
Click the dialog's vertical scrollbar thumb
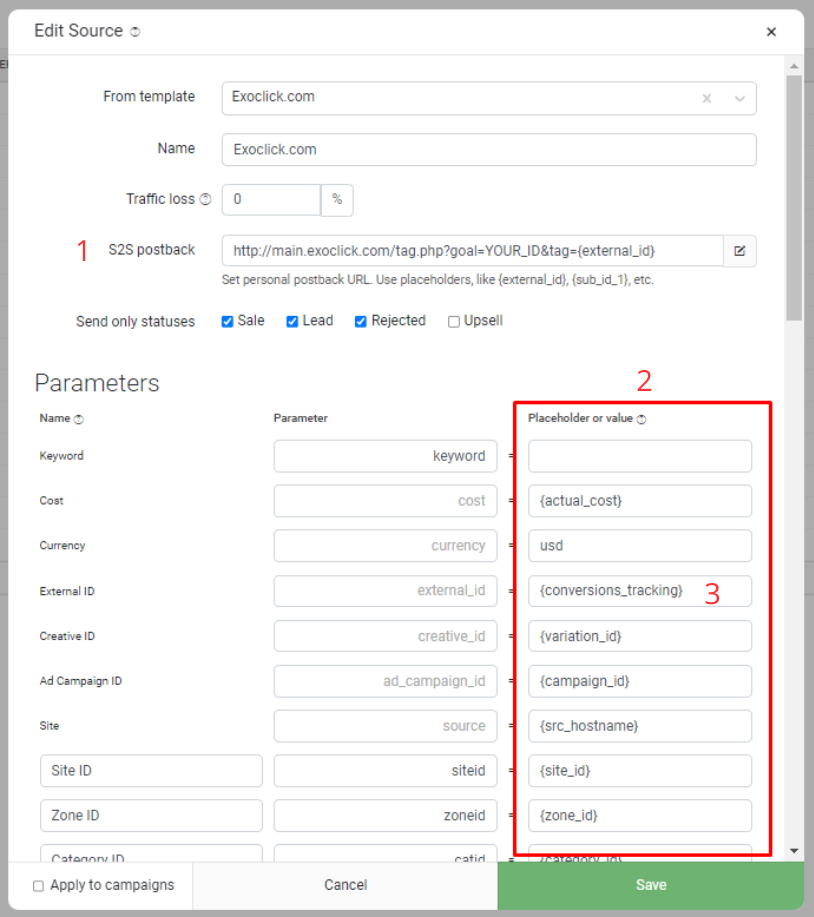[x=794, y=198]
